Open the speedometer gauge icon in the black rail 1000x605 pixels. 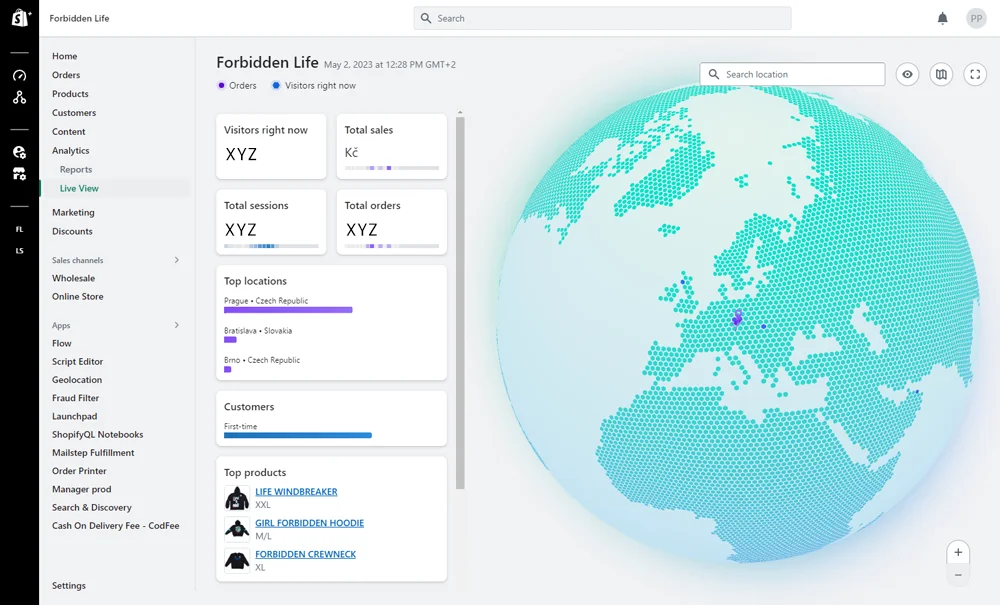pyautogui.click(x=19, y=75)
